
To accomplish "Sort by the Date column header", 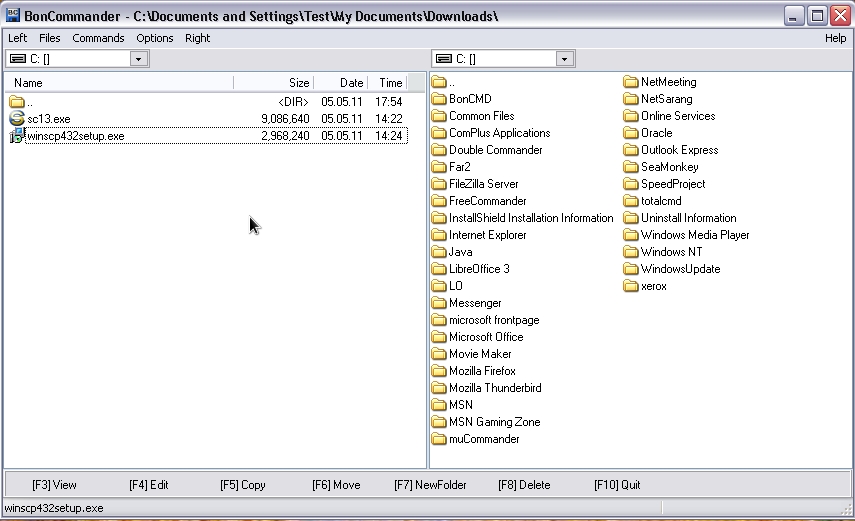I will coord(341,82).
